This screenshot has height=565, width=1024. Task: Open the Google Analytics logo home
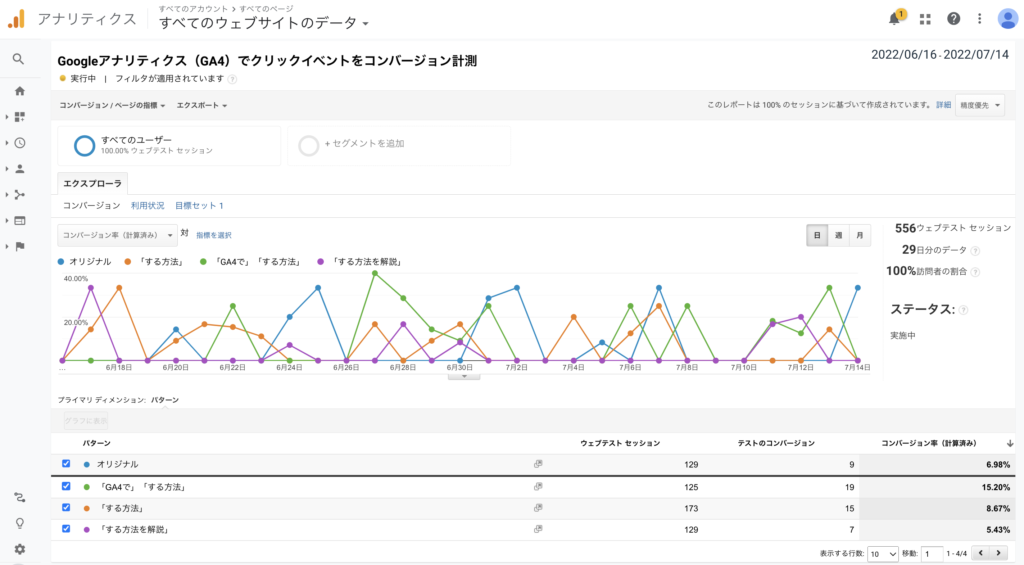tap(16, 19)
